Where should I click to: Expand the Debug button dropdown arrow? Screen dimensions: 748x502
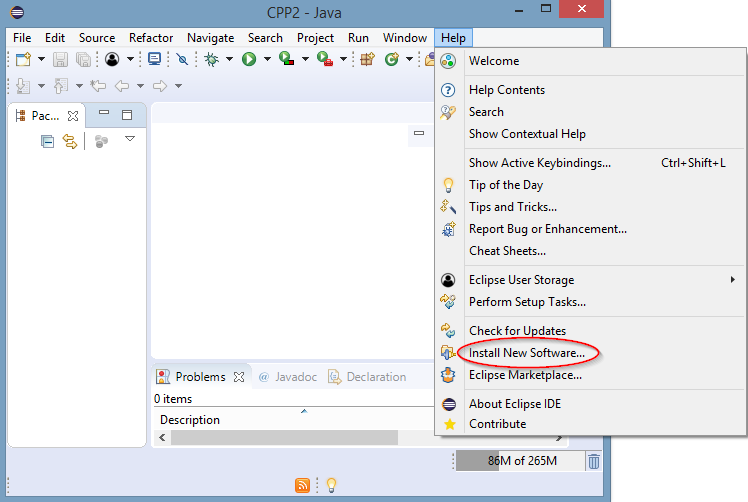[229, 60]
